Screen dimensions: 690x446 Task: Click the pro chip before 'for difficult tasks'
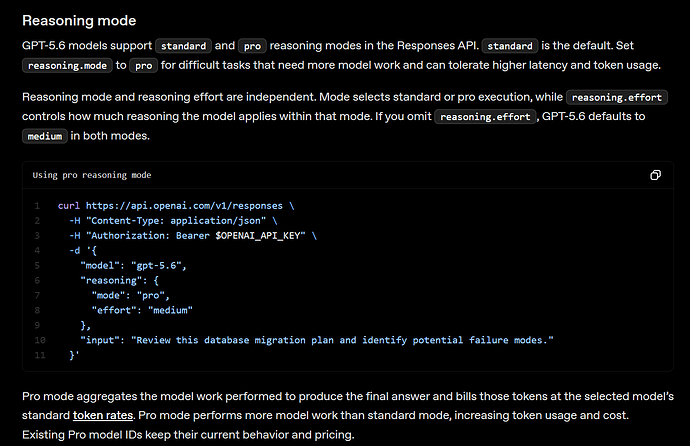[143, 66]
